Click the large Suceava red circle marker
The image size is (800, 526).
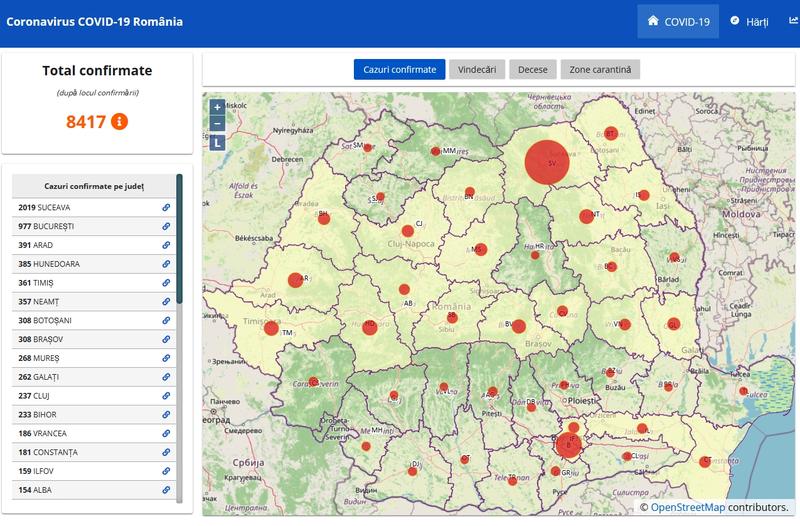click(x=548, y=160)
